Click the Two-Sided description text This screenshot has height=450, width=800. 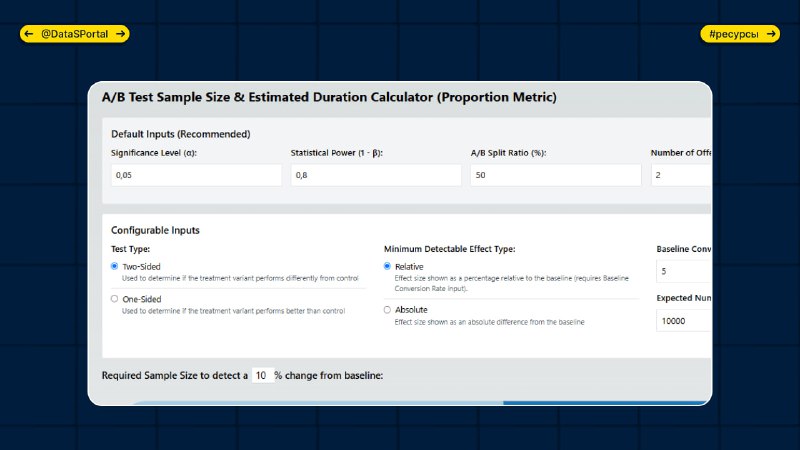(x=240, y=279)
